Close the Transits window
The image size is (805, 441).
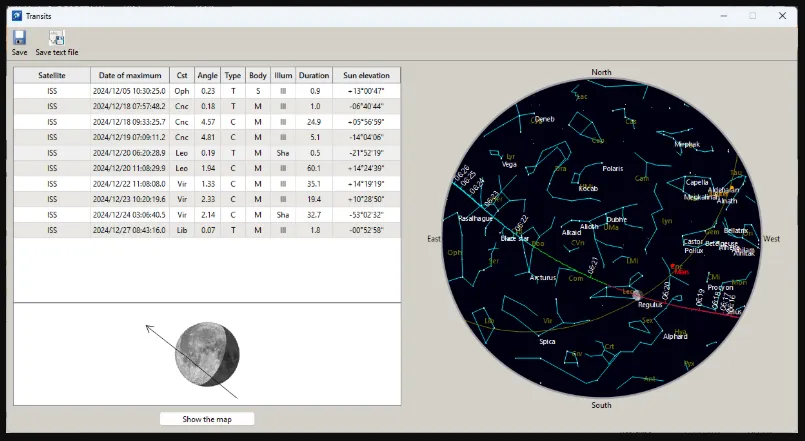point(782,16)
